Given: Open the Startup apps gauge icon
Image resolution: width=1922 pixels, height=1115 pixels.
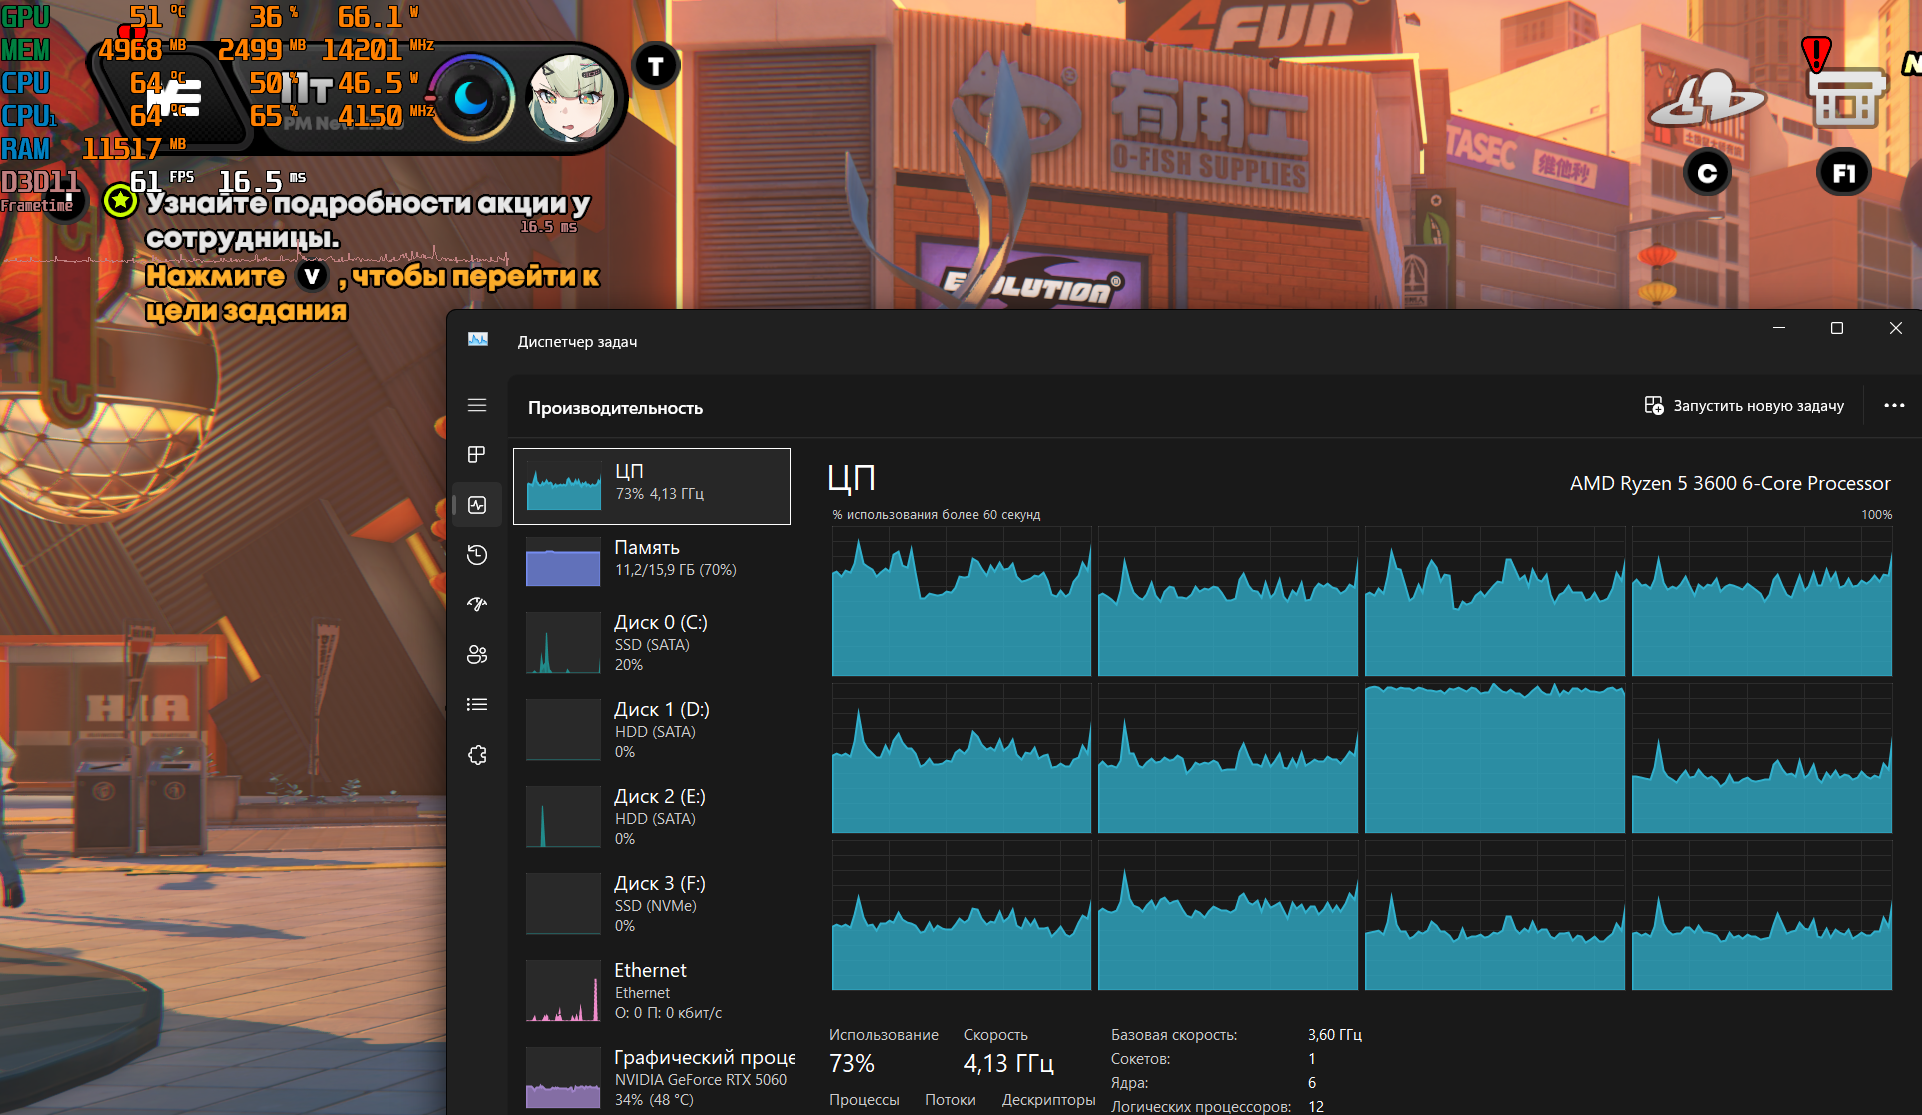Looking at the screenshot, I should 477,604.
